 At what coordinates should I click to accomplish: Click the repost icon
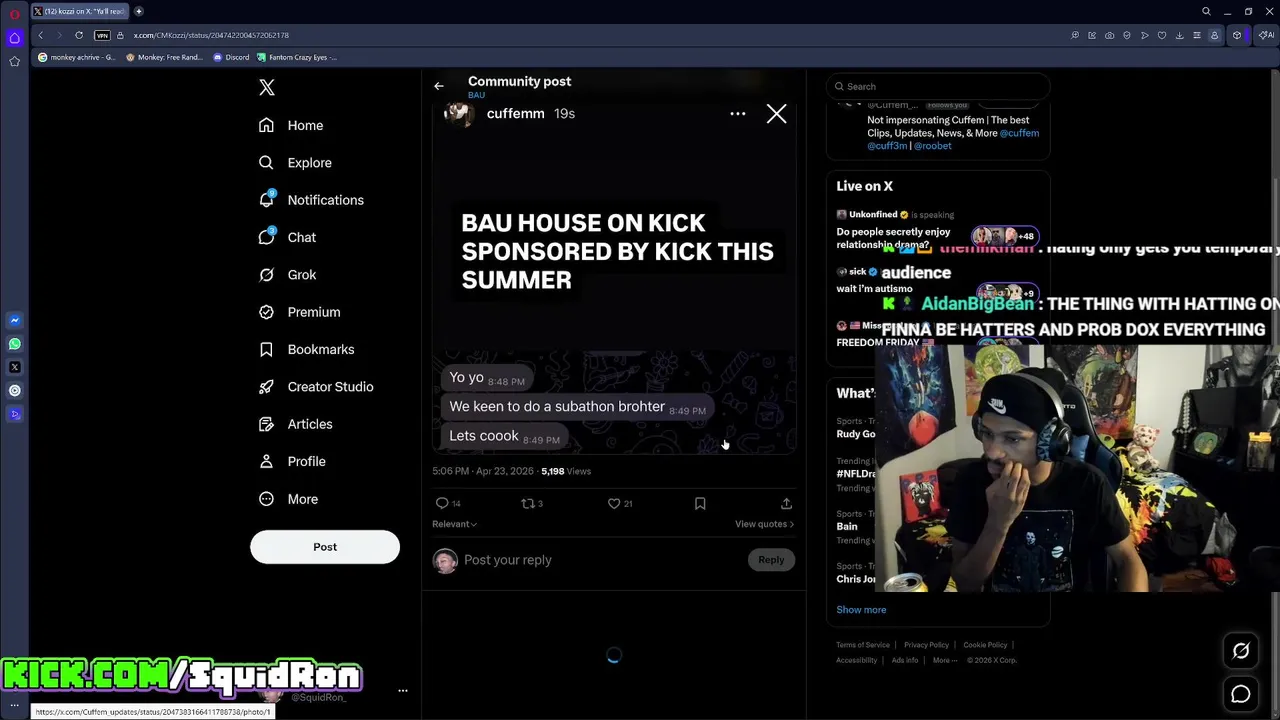tap(528, 503)
